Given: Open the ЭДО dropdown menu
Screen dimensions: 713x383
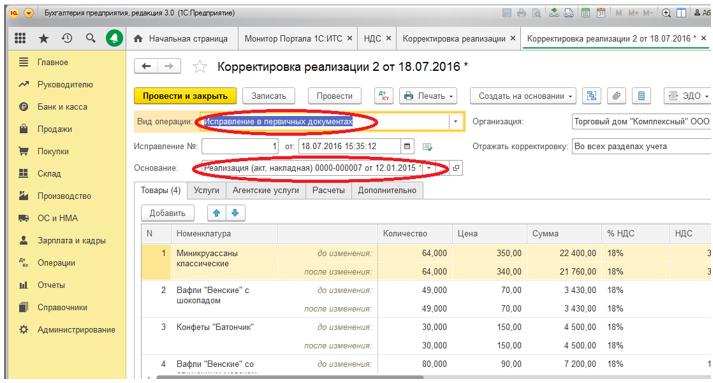Looking at the screenshot, I should (688, 96).
